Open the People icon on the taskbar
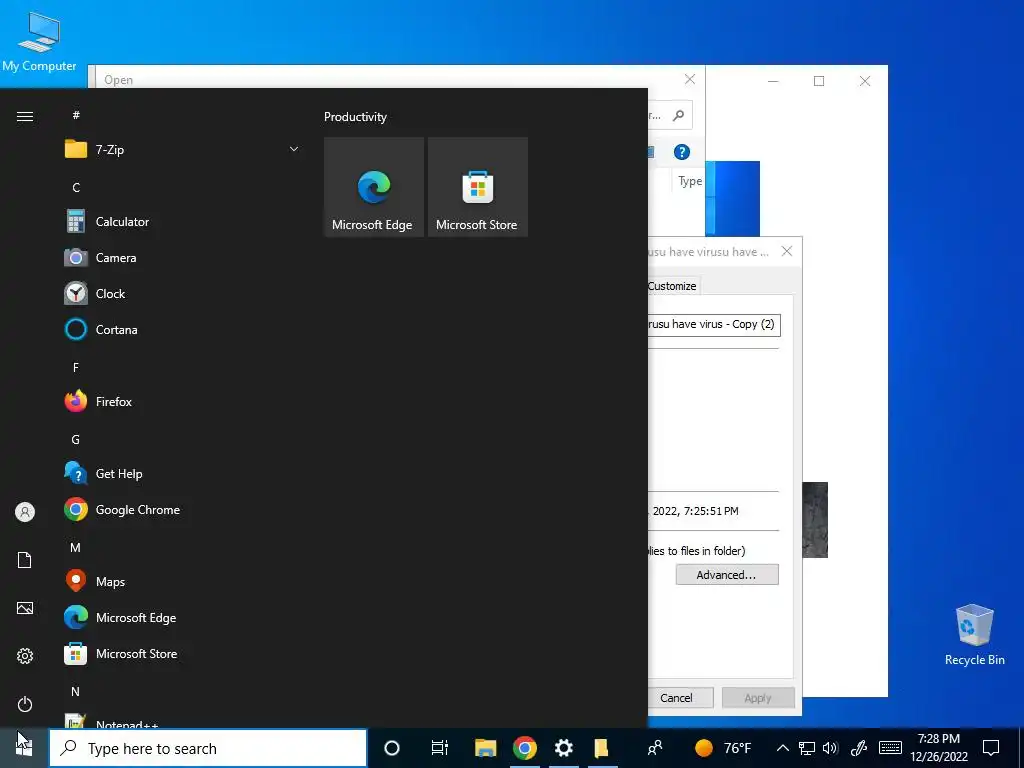 (654, 748)
